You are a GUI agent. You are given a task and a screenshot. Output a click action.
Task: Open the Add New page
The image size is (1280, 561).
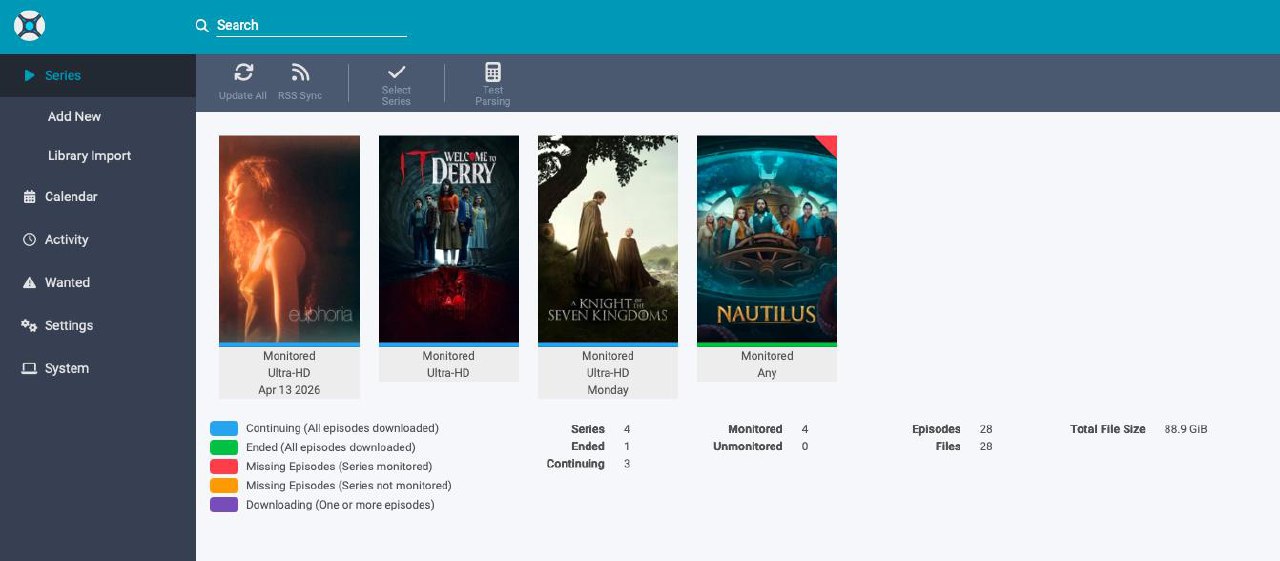[x=74, y=117]
